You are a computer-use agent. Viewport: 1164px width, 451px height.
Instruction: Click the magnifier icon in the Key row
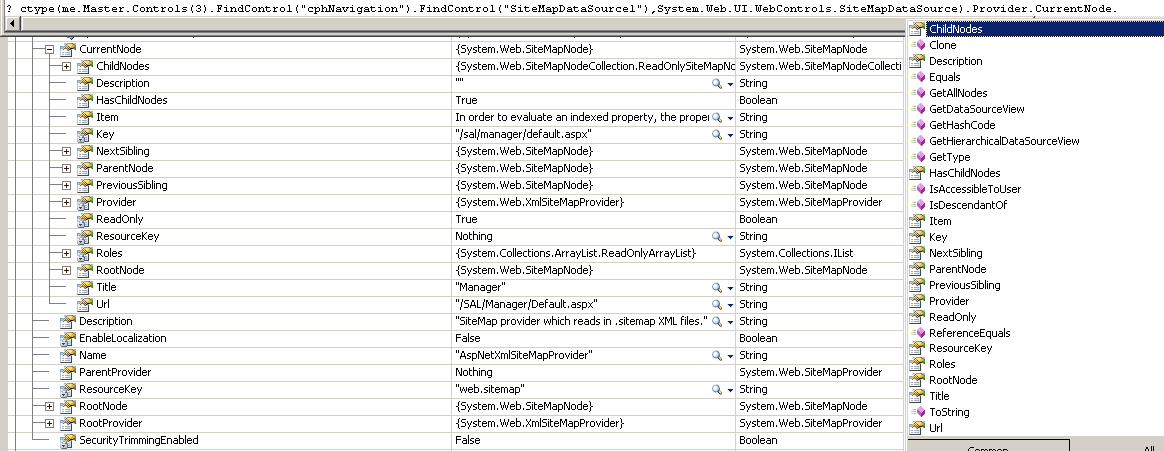coord(716,134)
